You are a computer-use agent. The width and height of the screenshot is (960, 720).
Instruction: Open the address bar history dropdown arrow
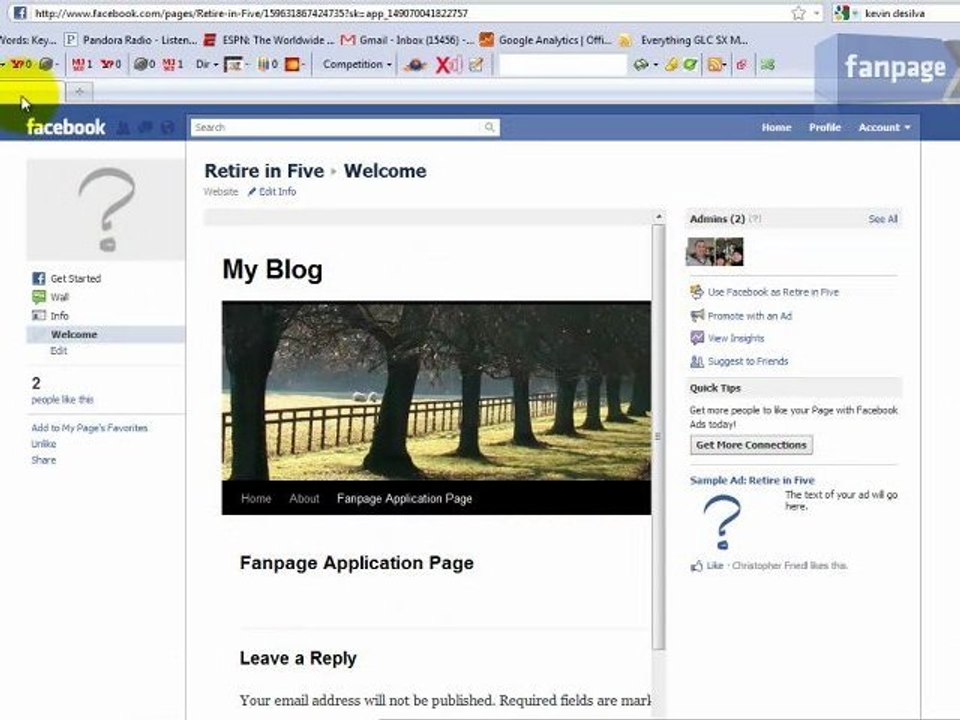coord(816,13)
